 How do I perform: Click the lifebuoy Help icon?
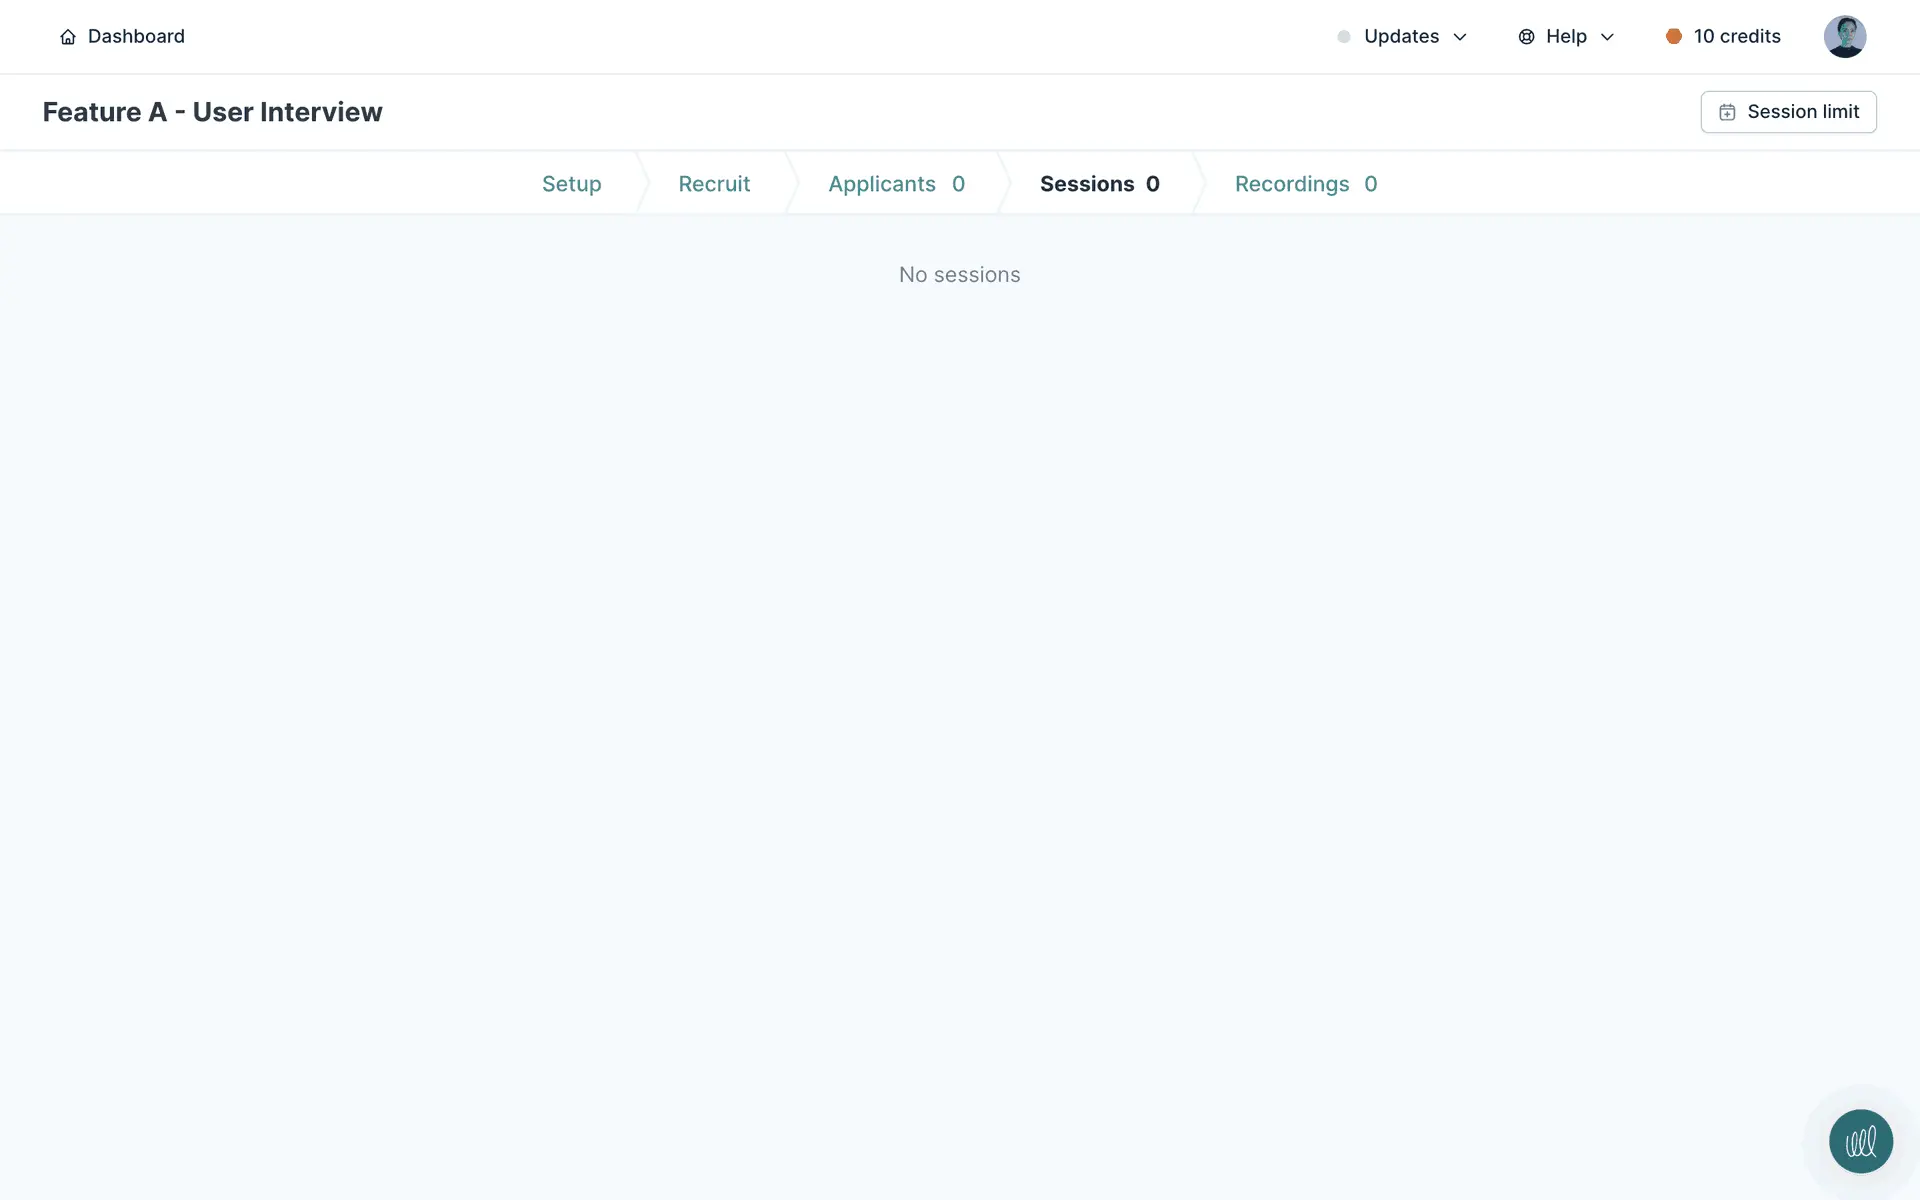point(1526,37)
